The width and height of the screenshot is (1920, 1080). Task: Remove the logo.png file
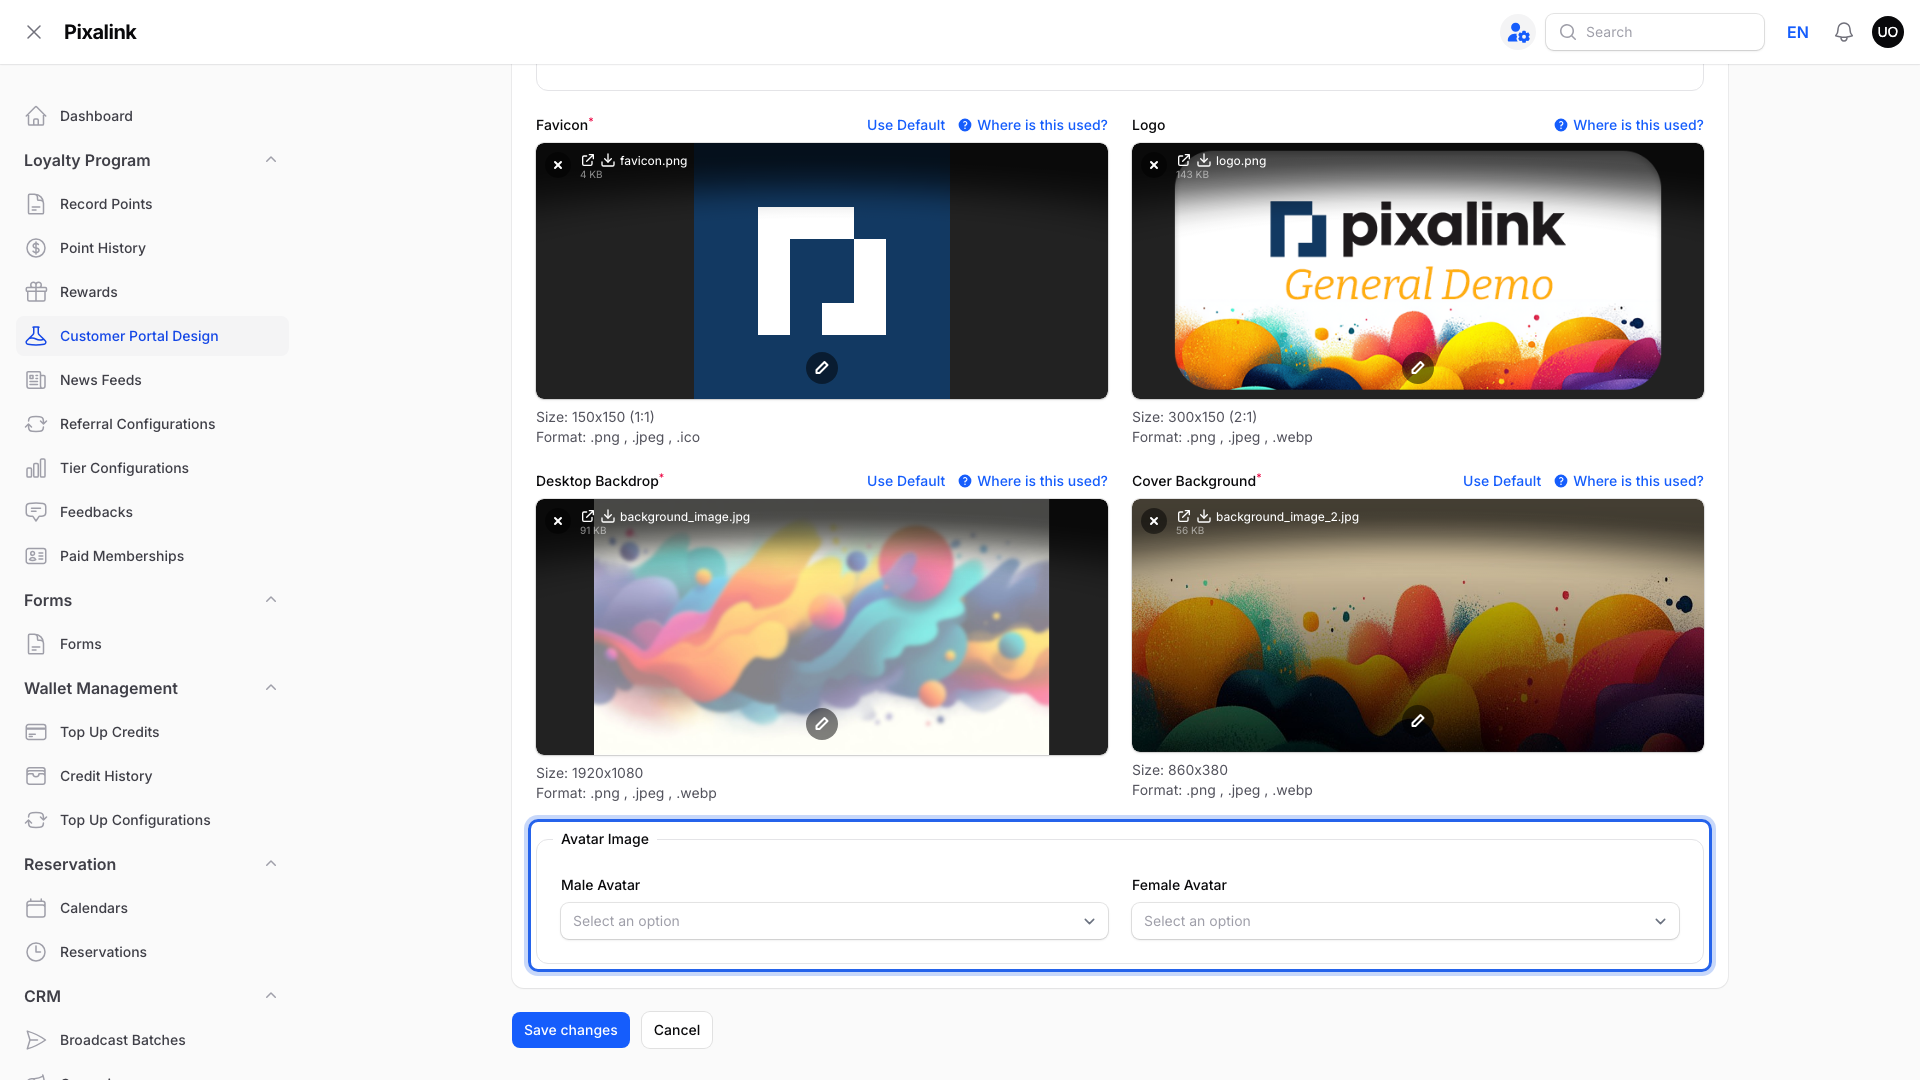[1154, 165]
